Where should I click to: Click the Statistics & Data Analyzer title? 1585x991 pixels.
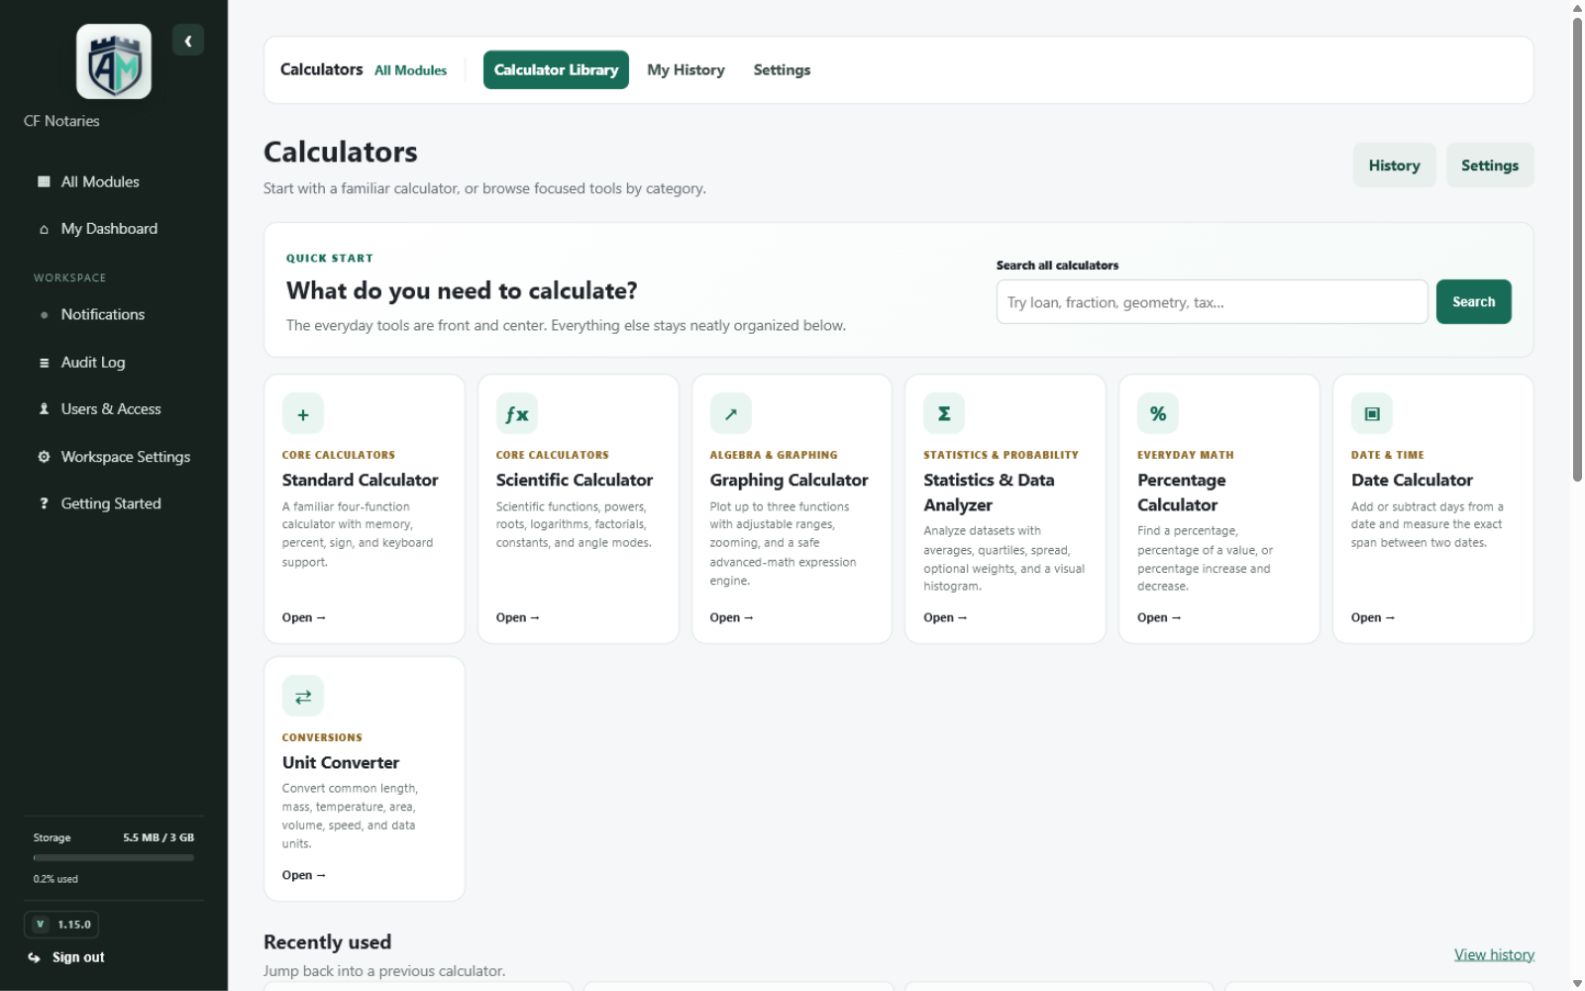[x=989, y=493]
